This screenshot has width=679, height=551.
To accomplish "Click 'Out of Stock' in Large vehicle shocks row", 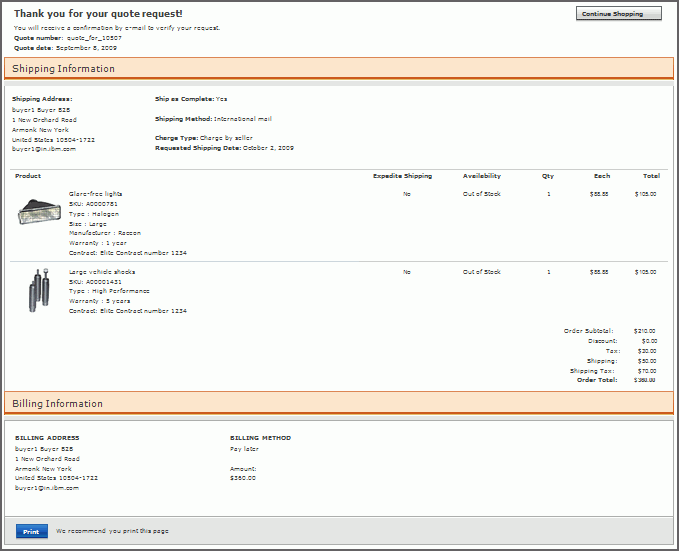I will point(482,272).
